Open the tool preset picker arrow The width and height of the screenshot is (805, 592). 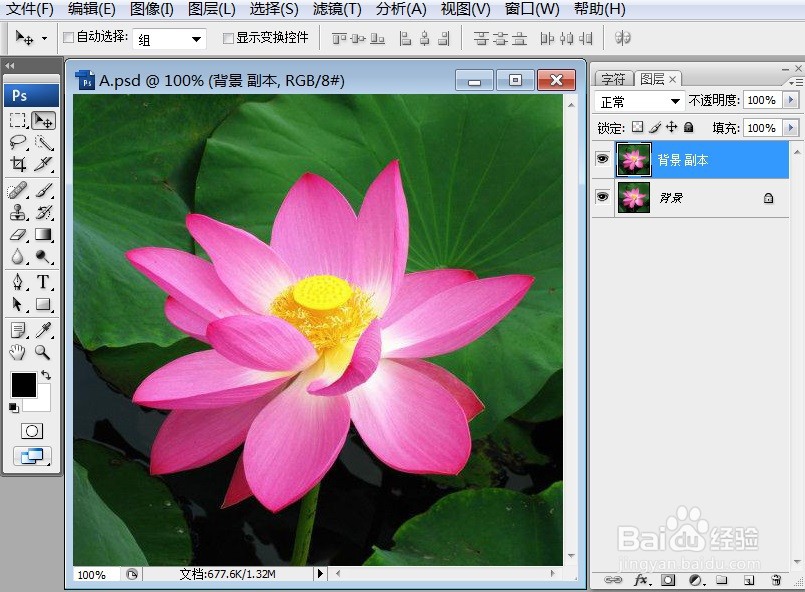pos(44,39)
